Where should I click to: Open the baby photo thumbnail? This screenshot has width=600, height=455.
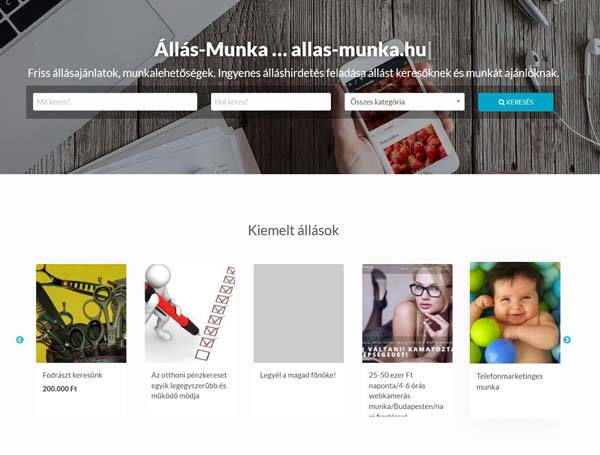click(x=515, y=313)
